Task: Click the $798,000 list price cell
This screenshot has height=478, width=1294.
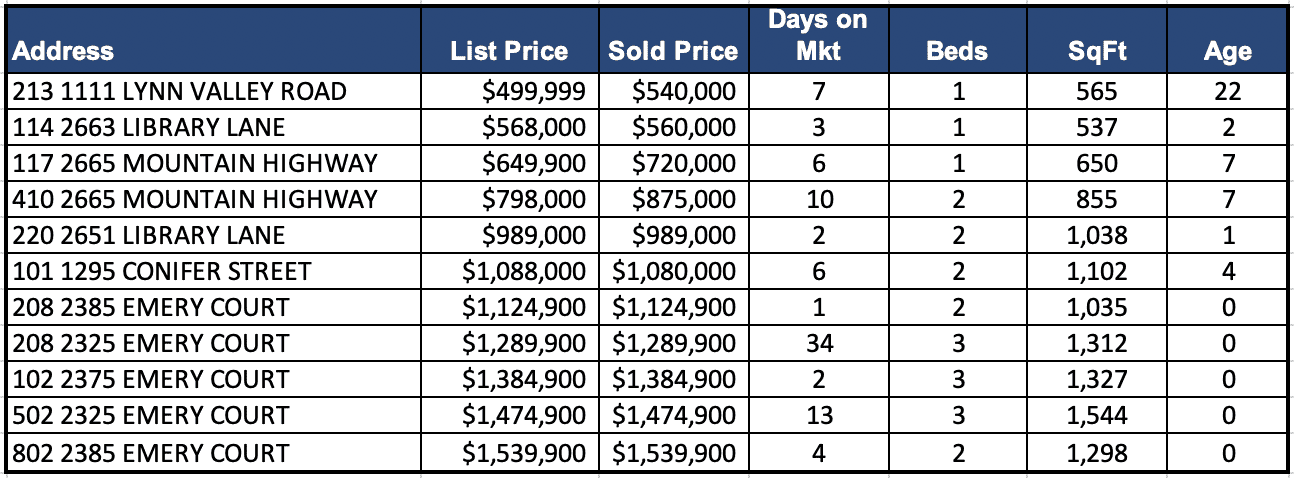Action: pos(534,200)
